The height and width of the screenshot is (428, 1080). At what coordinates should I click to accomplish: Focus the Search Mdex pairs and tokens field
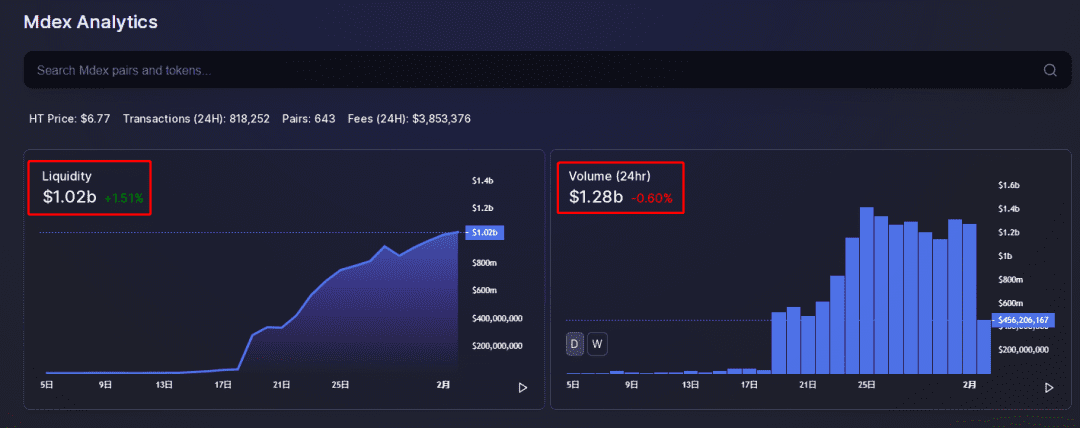click(548, 70)
